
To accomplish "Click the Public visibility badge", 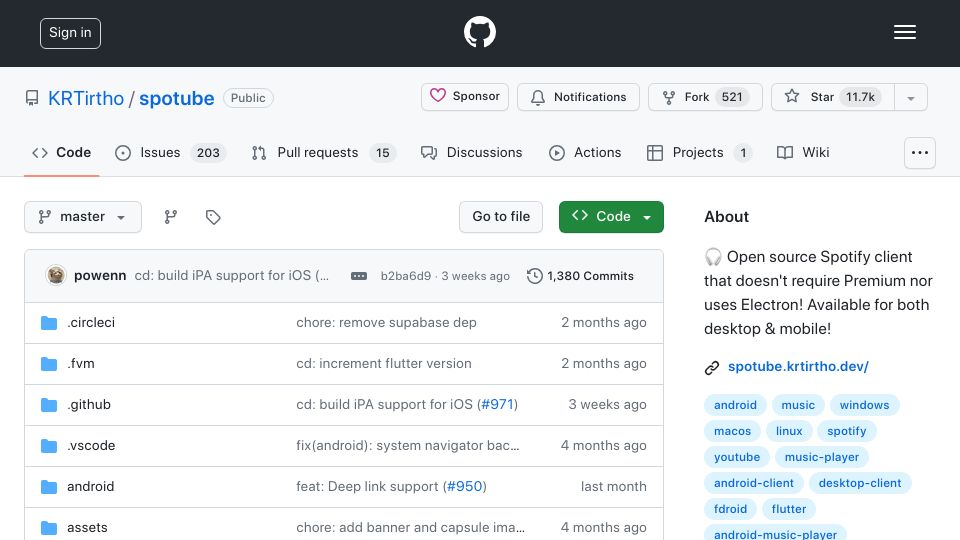I will (248, 98).
